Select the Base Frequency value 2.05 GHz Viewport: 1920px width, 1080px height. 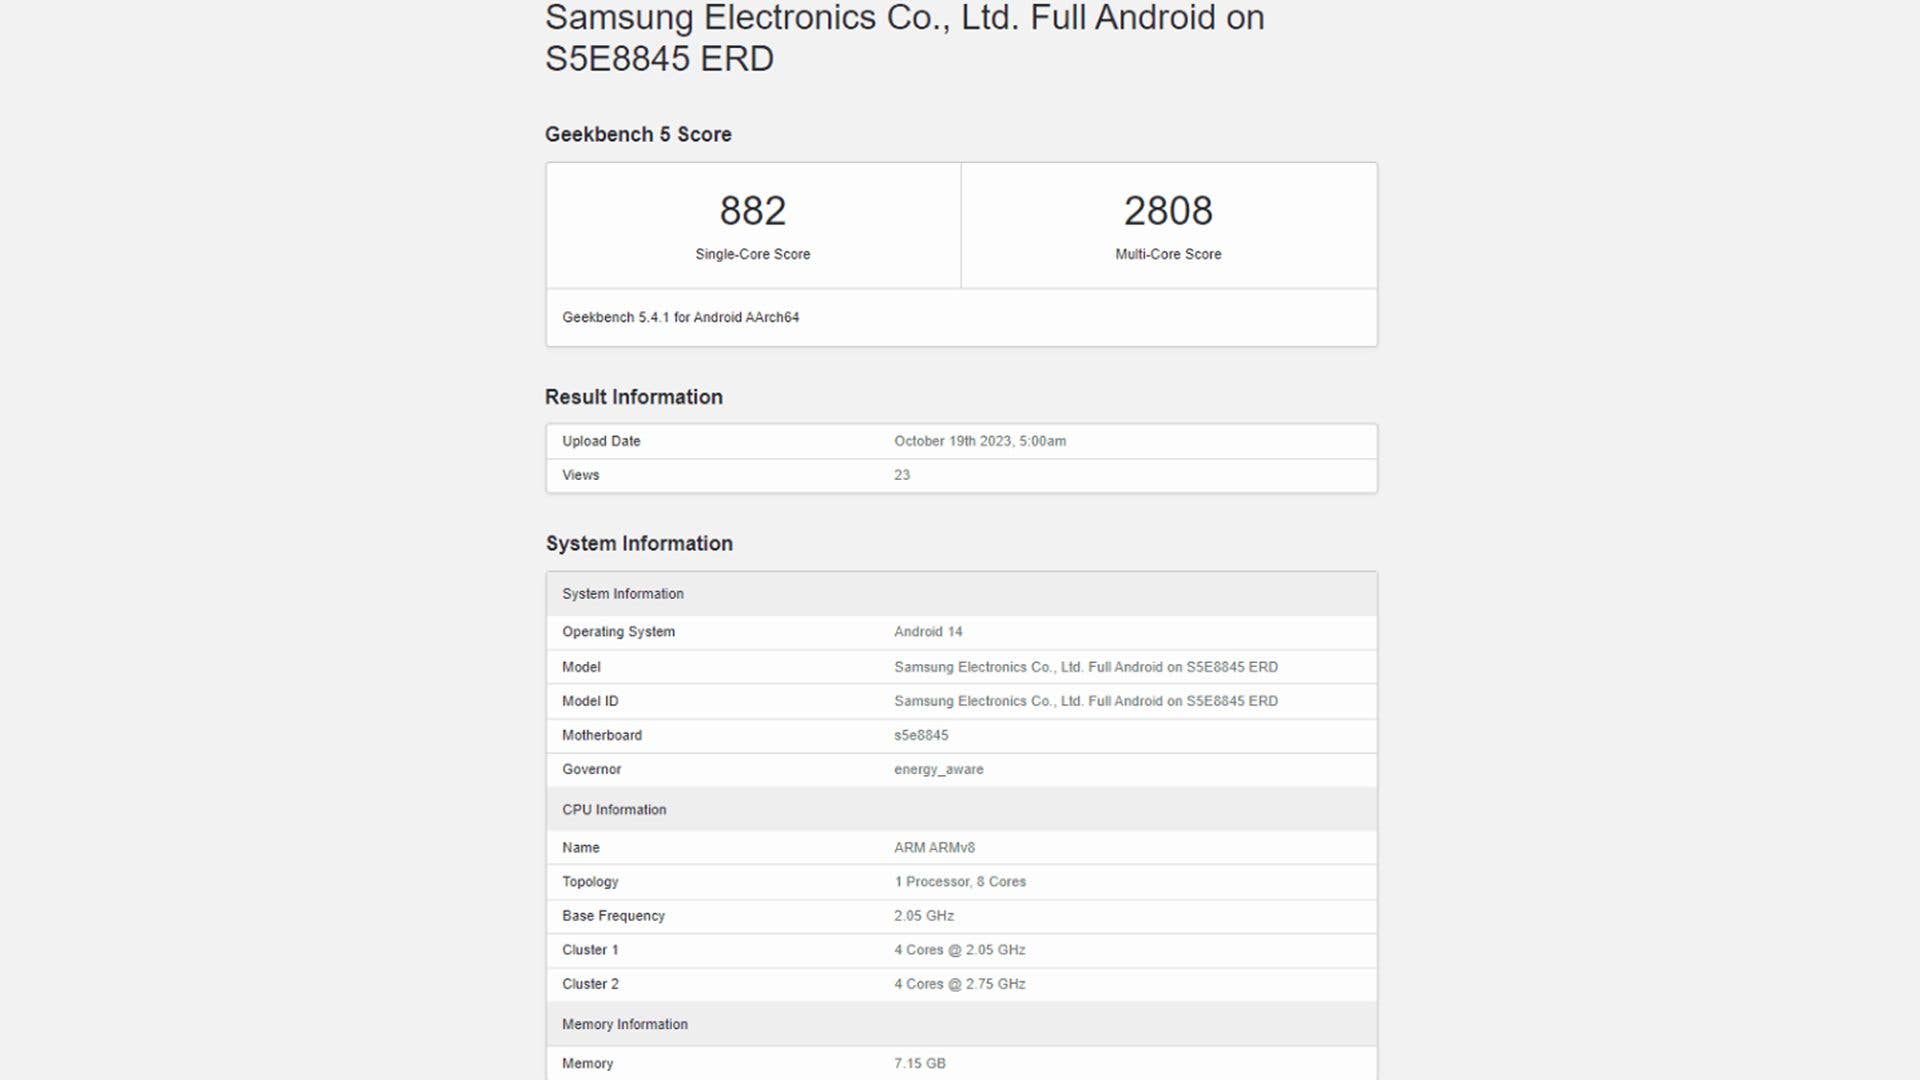click(923, 915)
